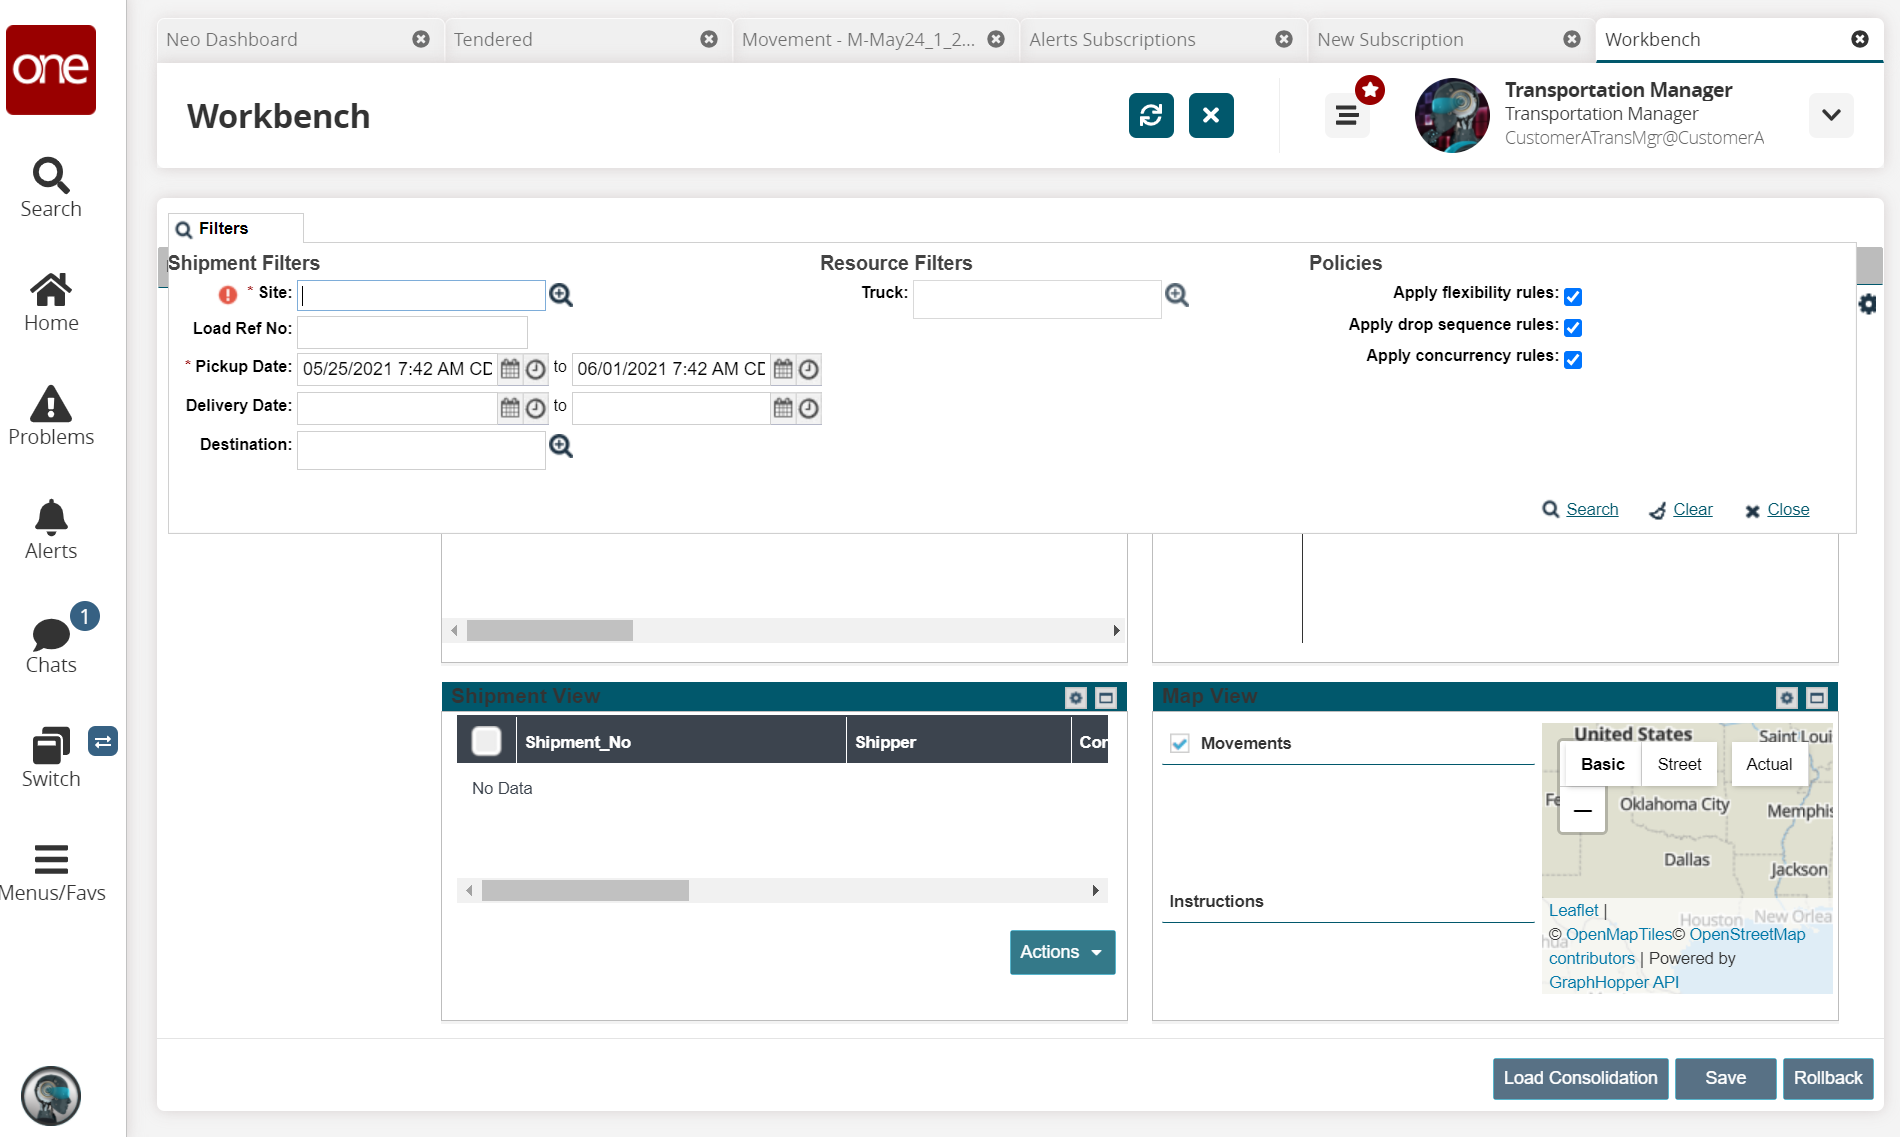Image resolution: width=1900 pixels, height=1137 pixels.
Task: Close the Neo Dashboard tab
Action: pyautogui.click(x=421, y=39)
